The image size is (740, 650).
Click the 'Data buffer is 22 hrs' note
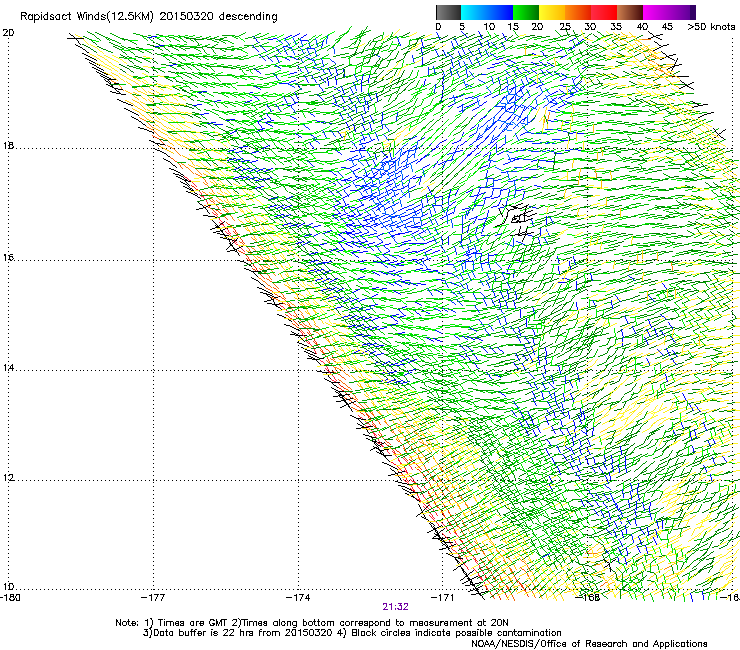click(352, 633)
